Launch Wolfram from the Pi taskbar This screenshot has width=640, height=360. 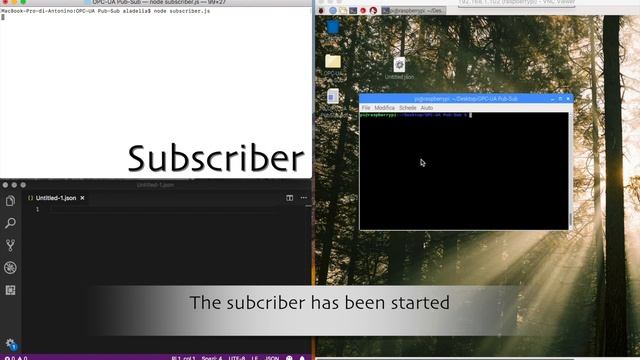tap(373, 10)
